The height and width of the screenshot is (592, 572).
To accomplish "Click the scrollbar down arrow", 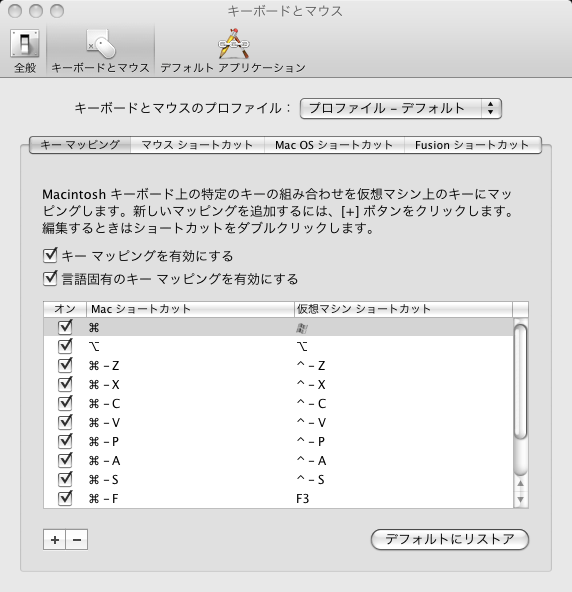I will point(521,500).
